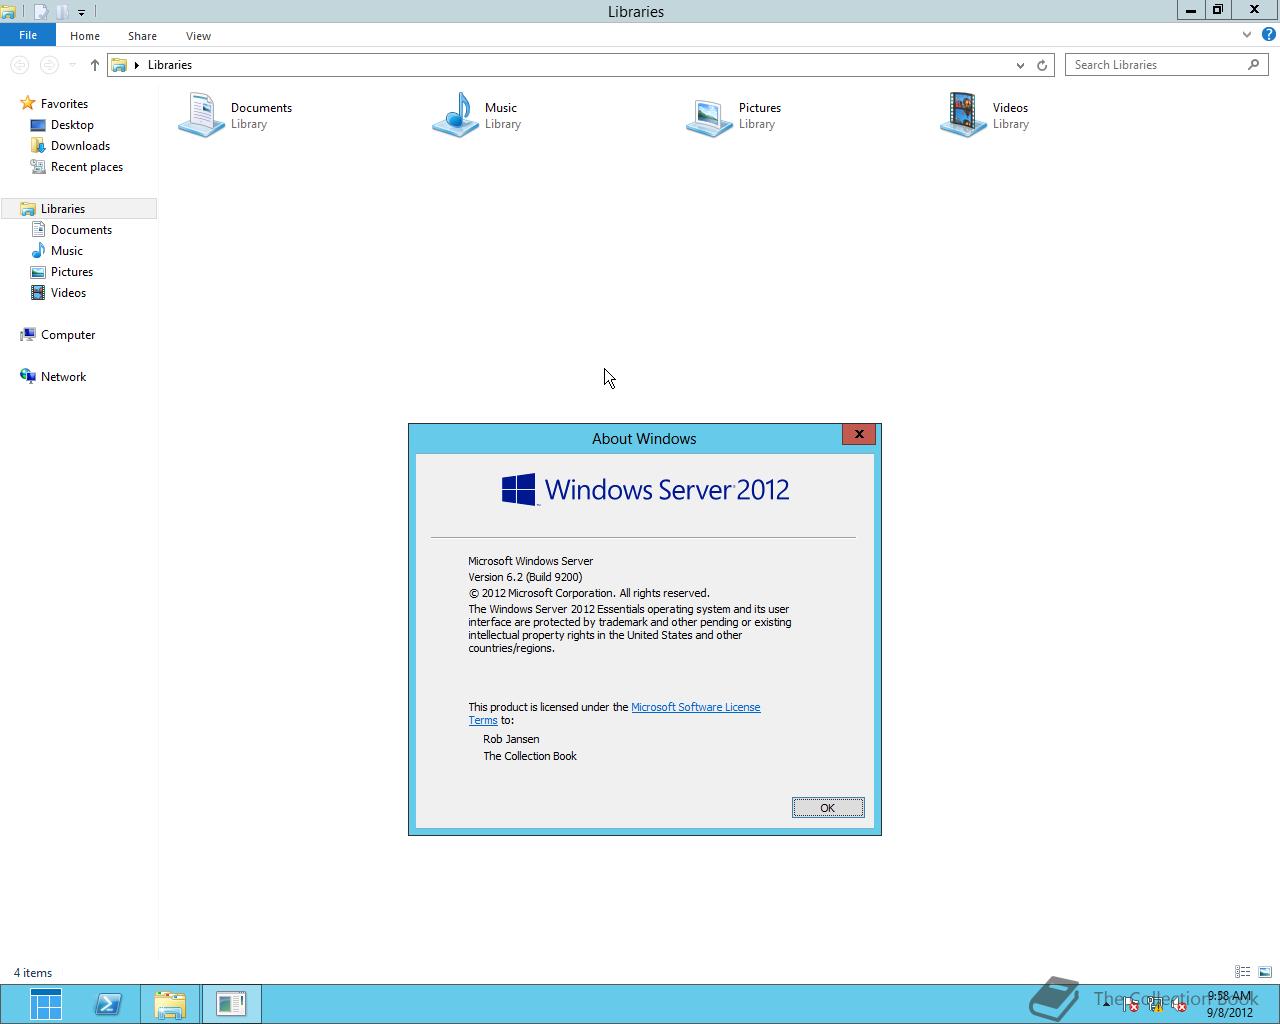
Task: Switch to the Home ribbon tab
Action: tap(85, 36)
